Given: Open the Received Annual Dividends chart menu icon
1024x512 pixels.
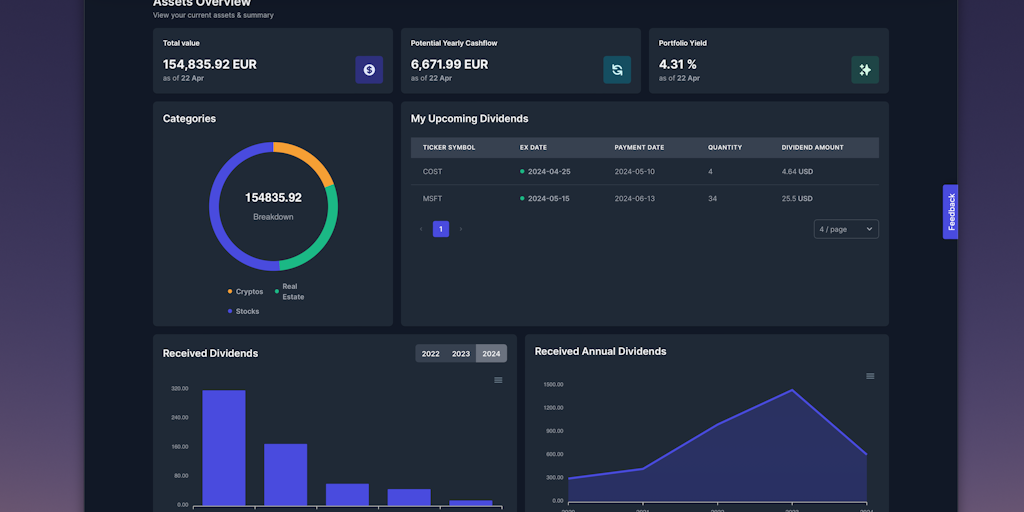Looking at the screenshot, I should pyautogui.click(x=870, y=376).
